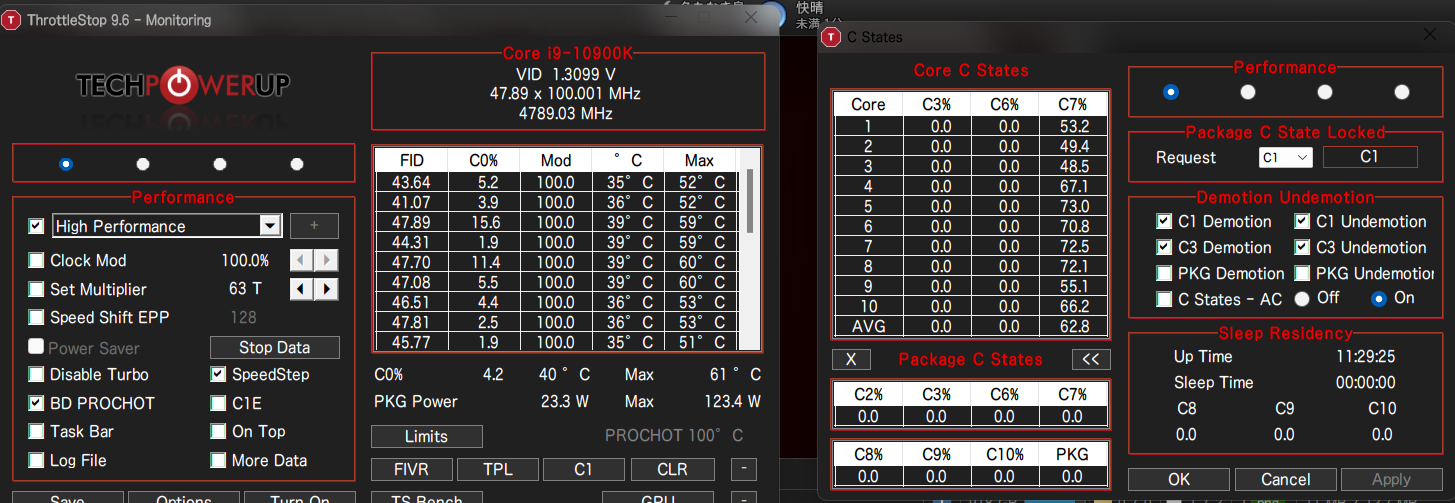Select the fourth profile radio in ThrottleStop
The width and height of the screenshot is (1455, 503).
(297, 164)
